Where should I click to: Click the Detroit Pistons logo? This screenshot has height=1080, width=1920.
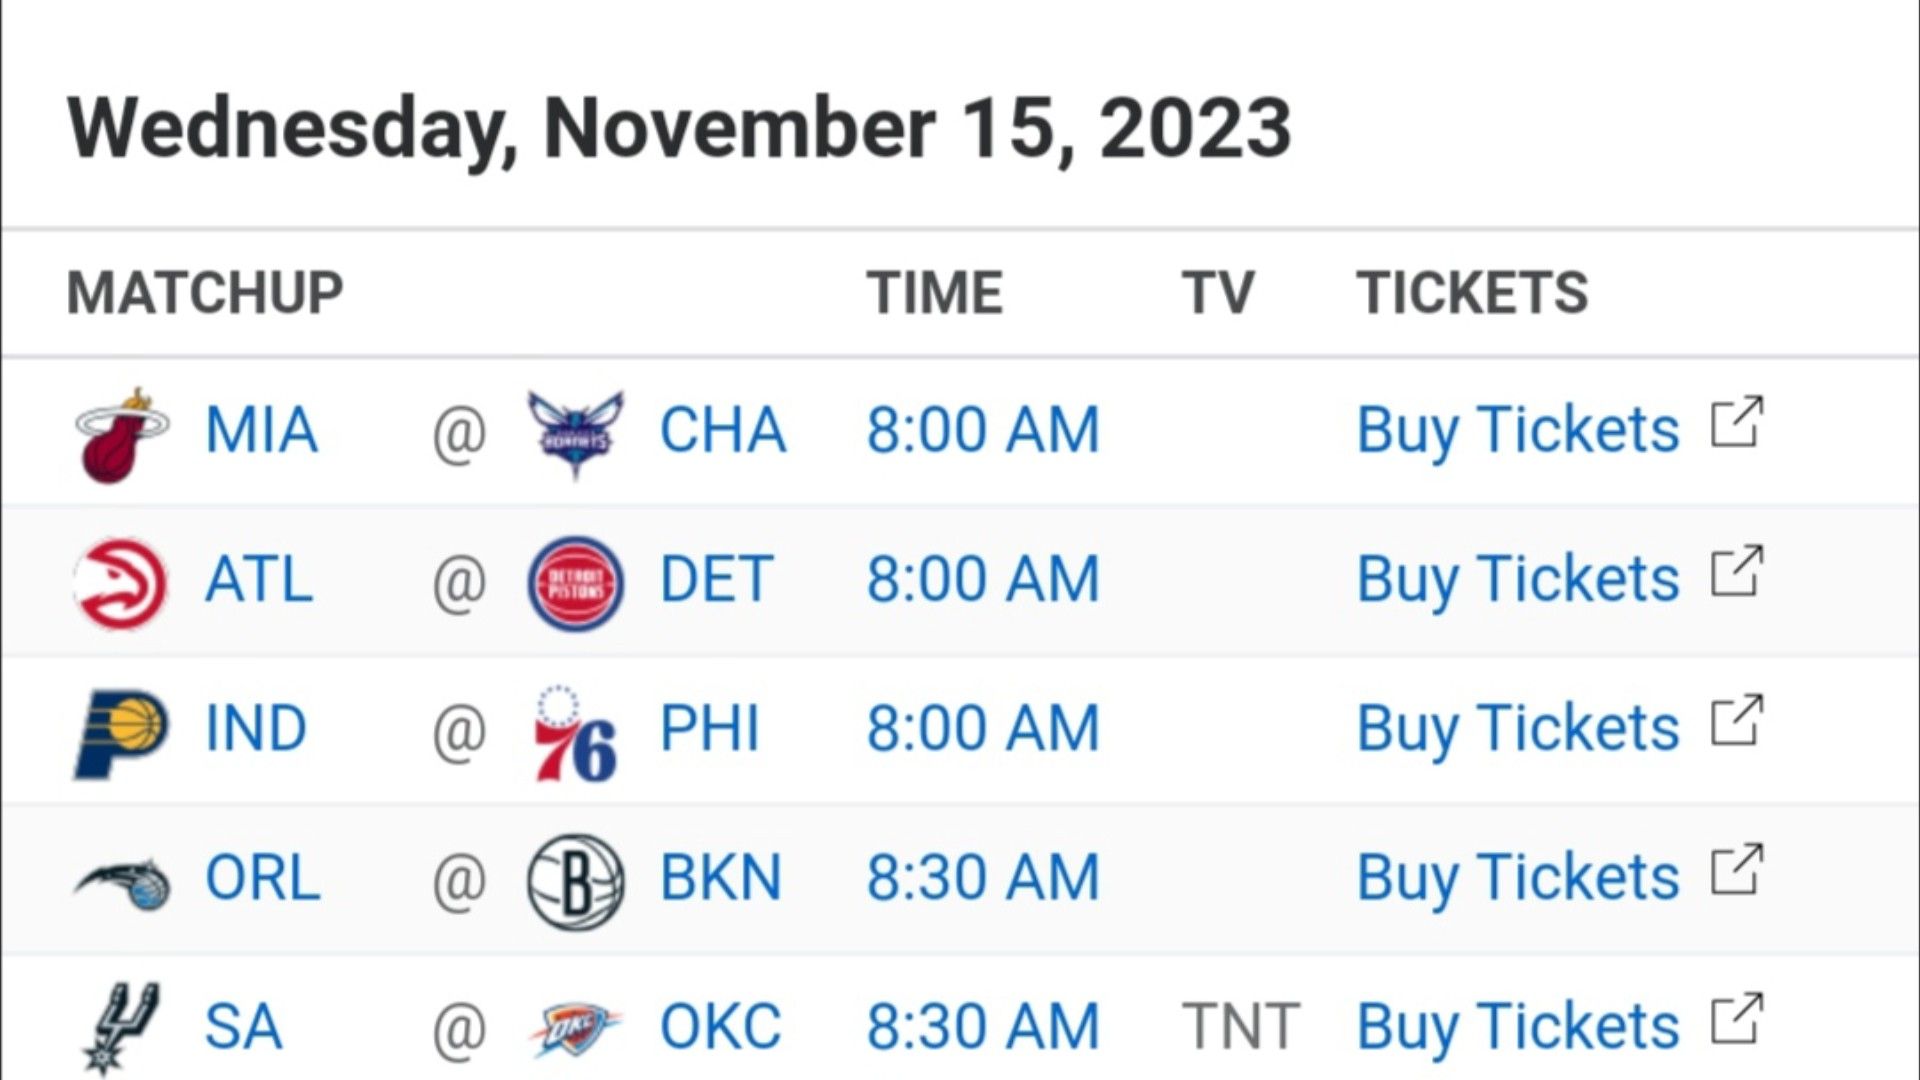tap(575, 583)
